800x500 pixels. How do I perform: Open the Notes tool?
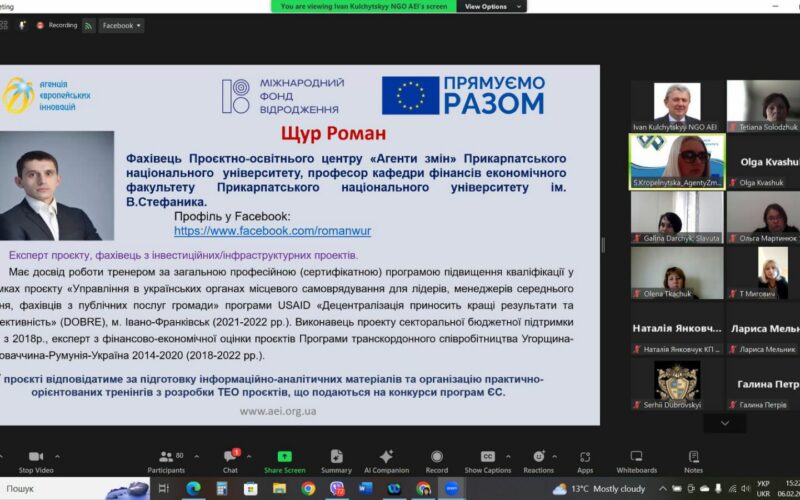click(x=693, y=459)
